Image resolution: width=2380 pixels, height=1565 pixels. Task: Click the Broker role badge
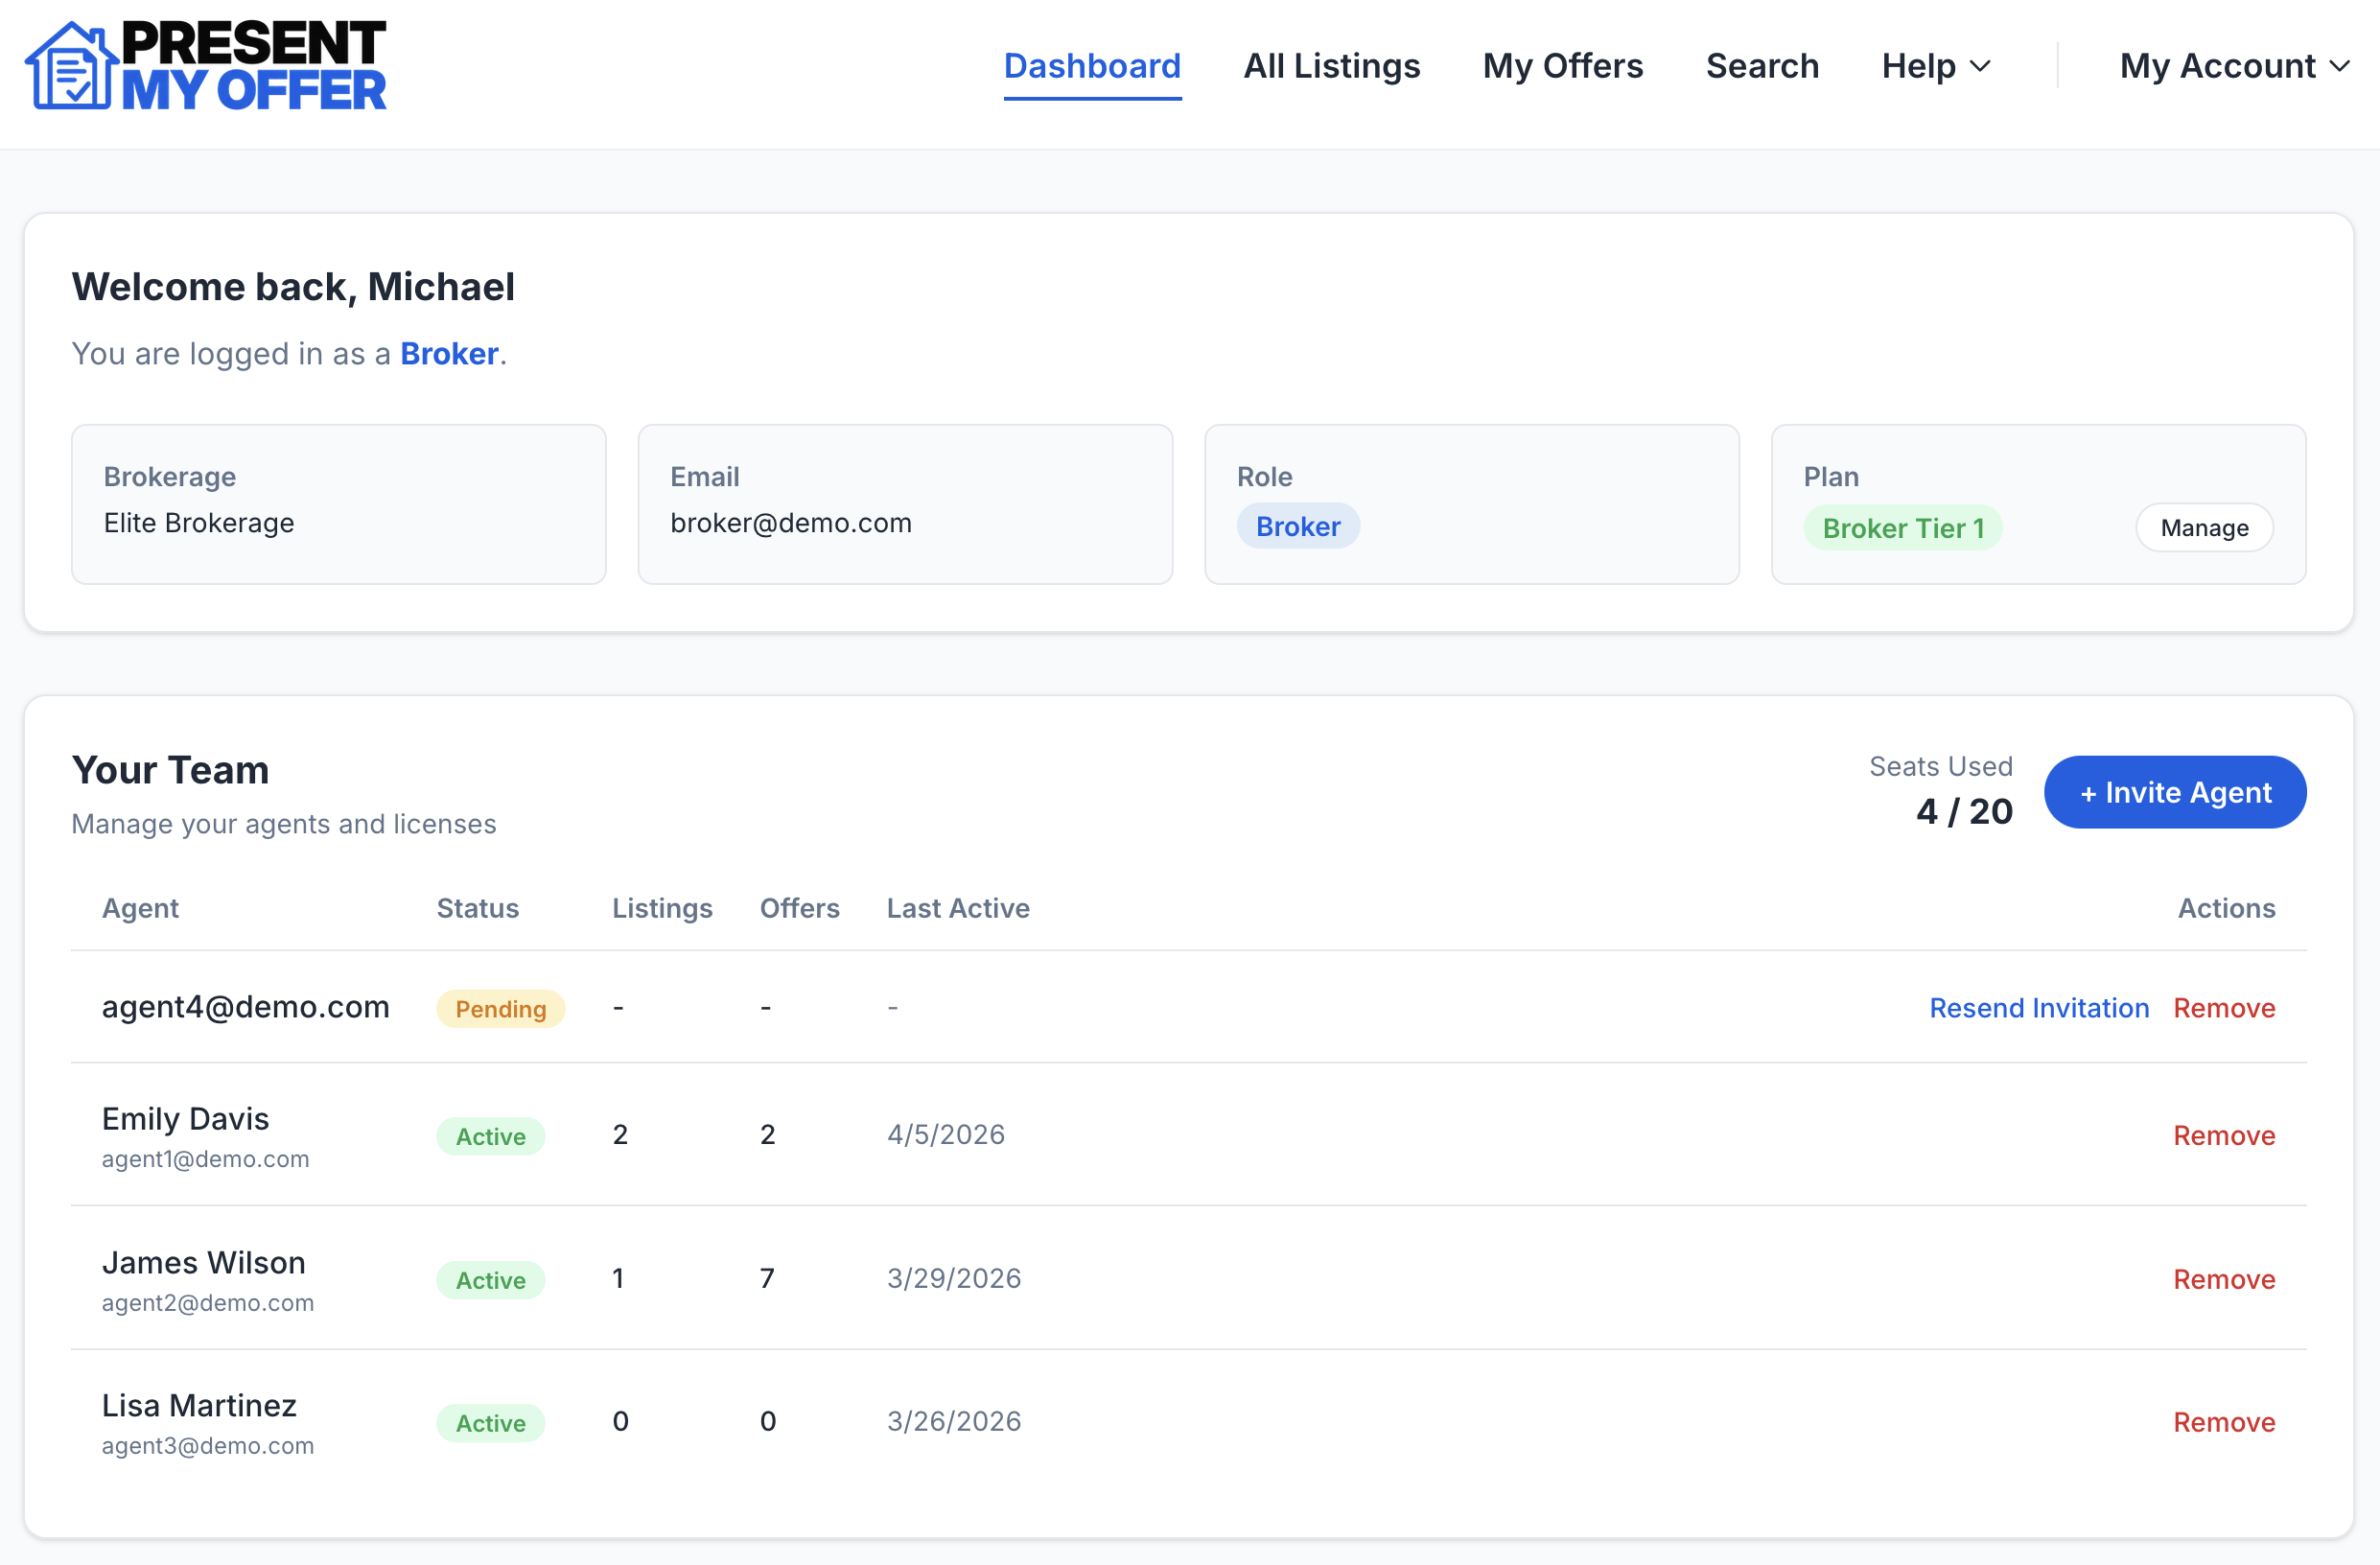1298,525
